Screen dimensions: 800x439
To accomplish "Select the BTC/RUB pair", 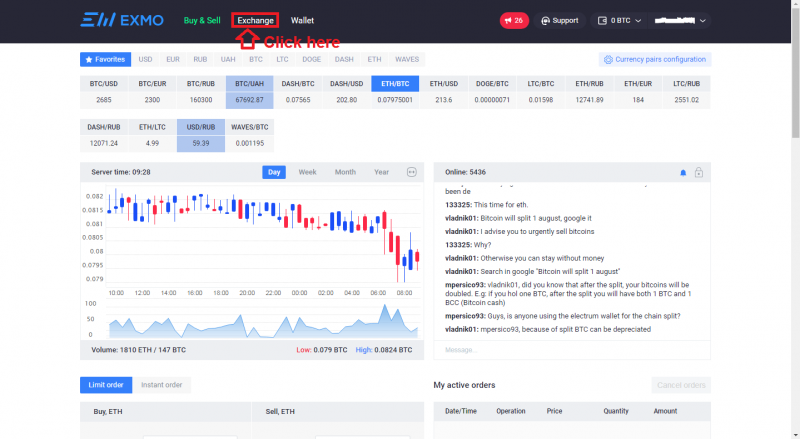I will pyautogui.click(x=201, y=92).
